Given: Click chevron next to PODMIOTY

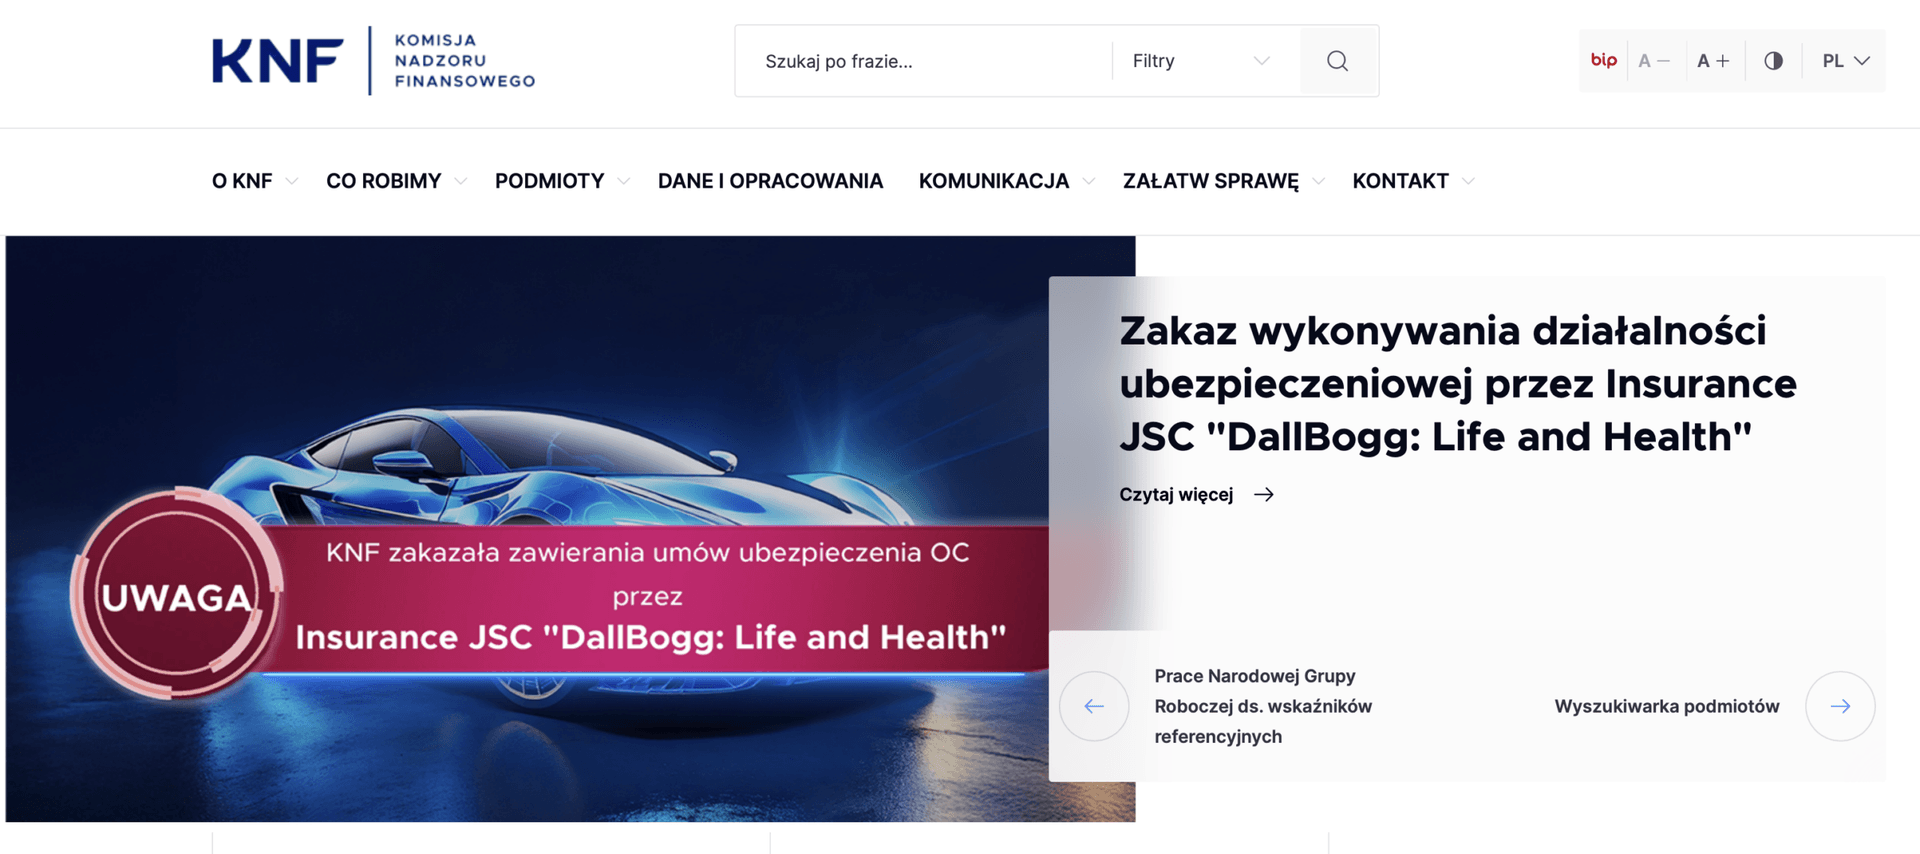Looking at the screenshot, I should coord(624,182).
